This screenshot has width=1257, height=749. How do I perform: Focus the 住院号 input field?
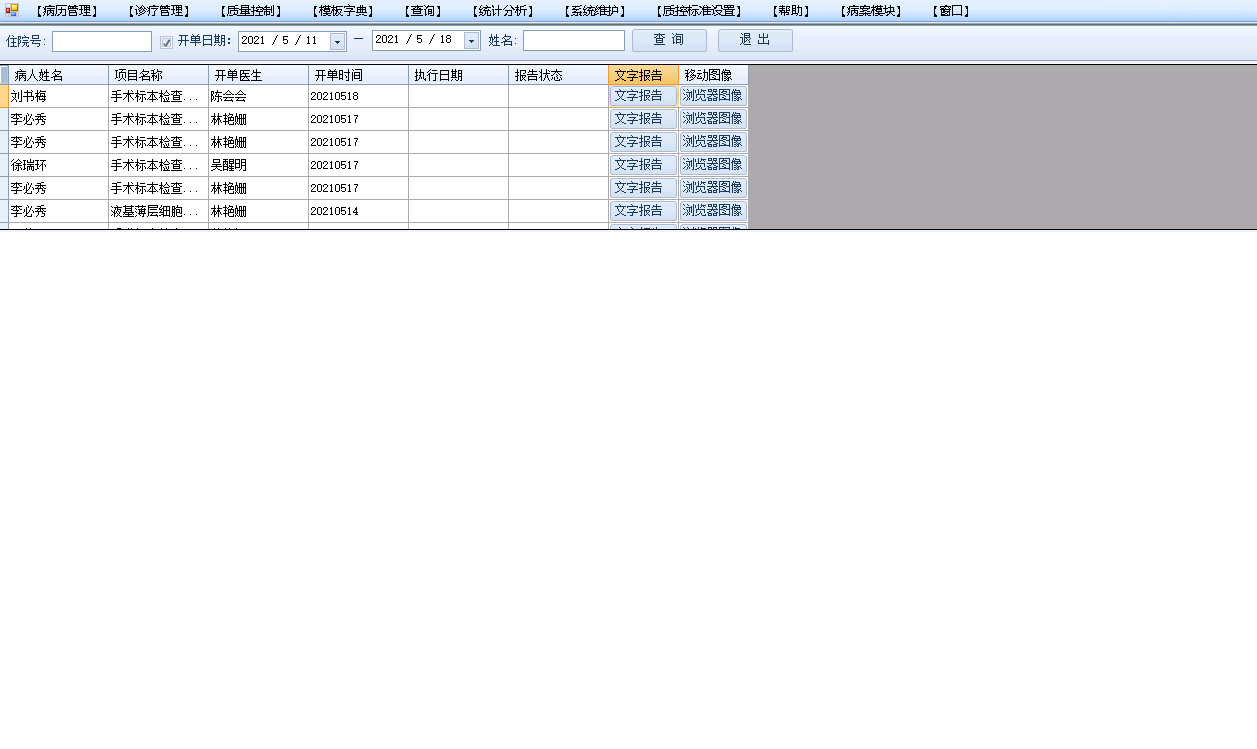pyautogui.click(x=102, y=41)
